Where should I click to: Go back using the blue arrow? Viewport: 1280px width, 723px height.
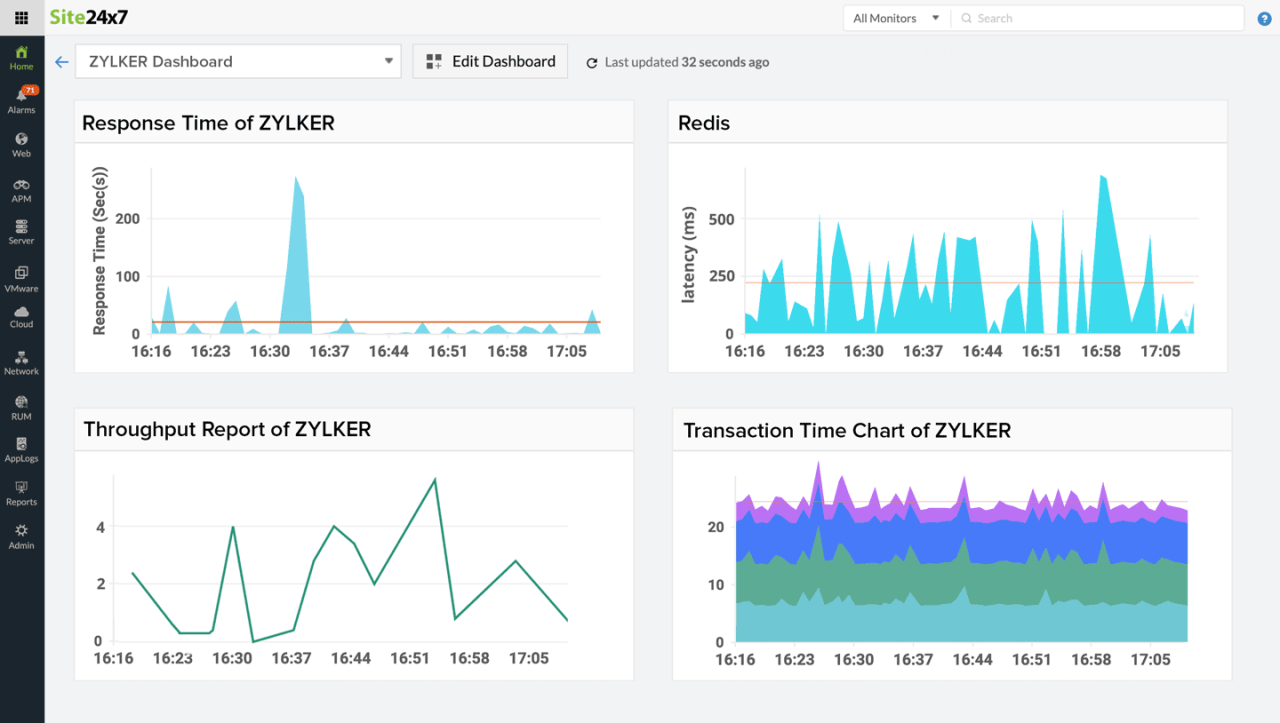(61, 61)
